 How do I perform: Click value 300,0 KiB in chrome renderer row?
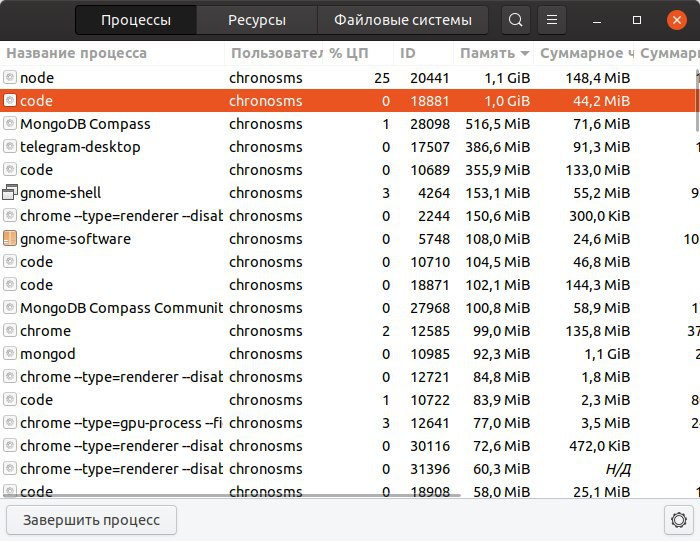[600, 216]
